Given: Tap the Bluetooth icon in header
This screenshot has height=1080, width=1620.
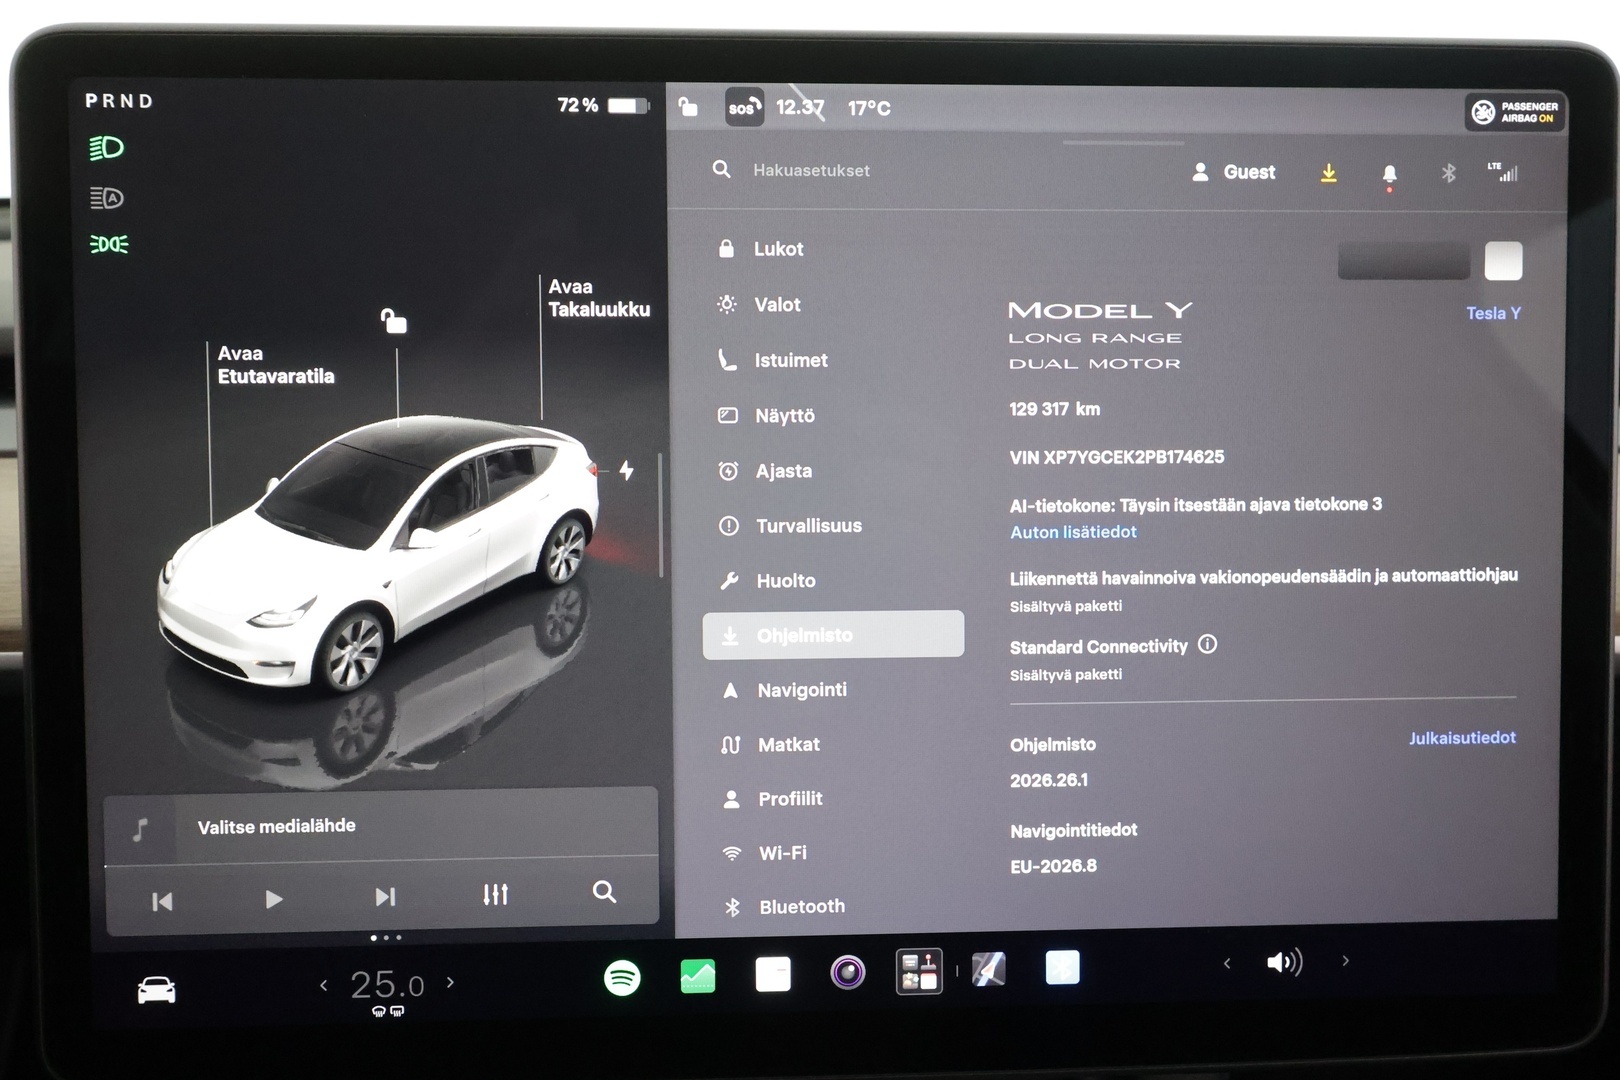Looking at the screenshot, I should pos(1448,173).
